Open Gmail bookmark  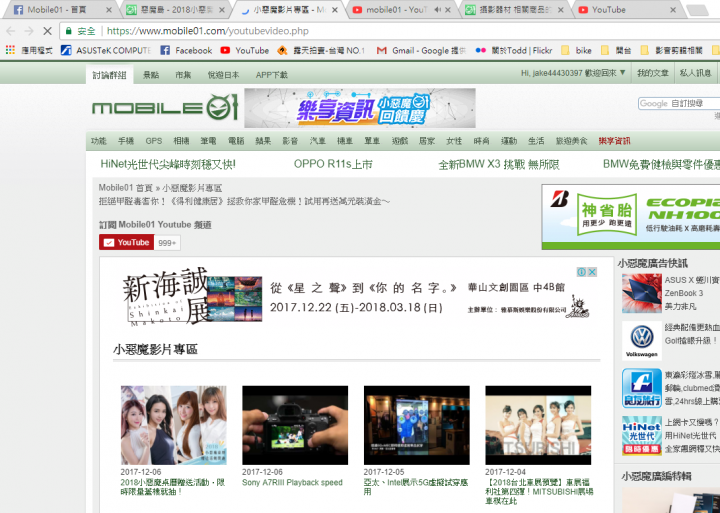(421, 51)
